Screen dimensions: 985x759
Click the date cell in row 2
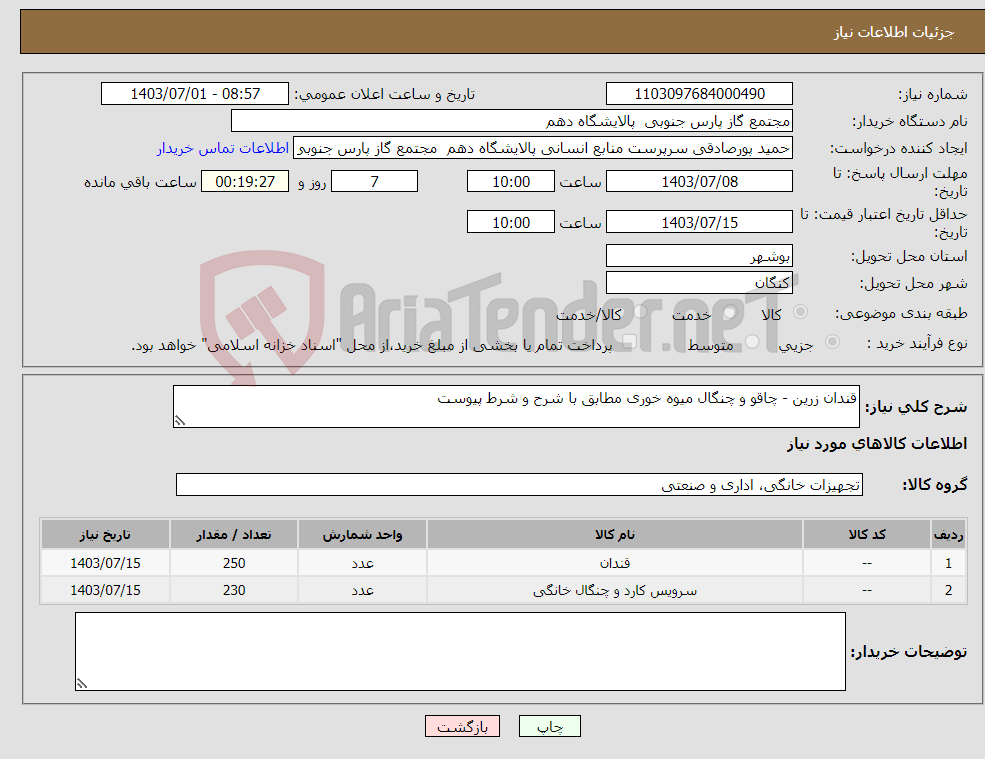pyautogui.click(x=105, y=590)
